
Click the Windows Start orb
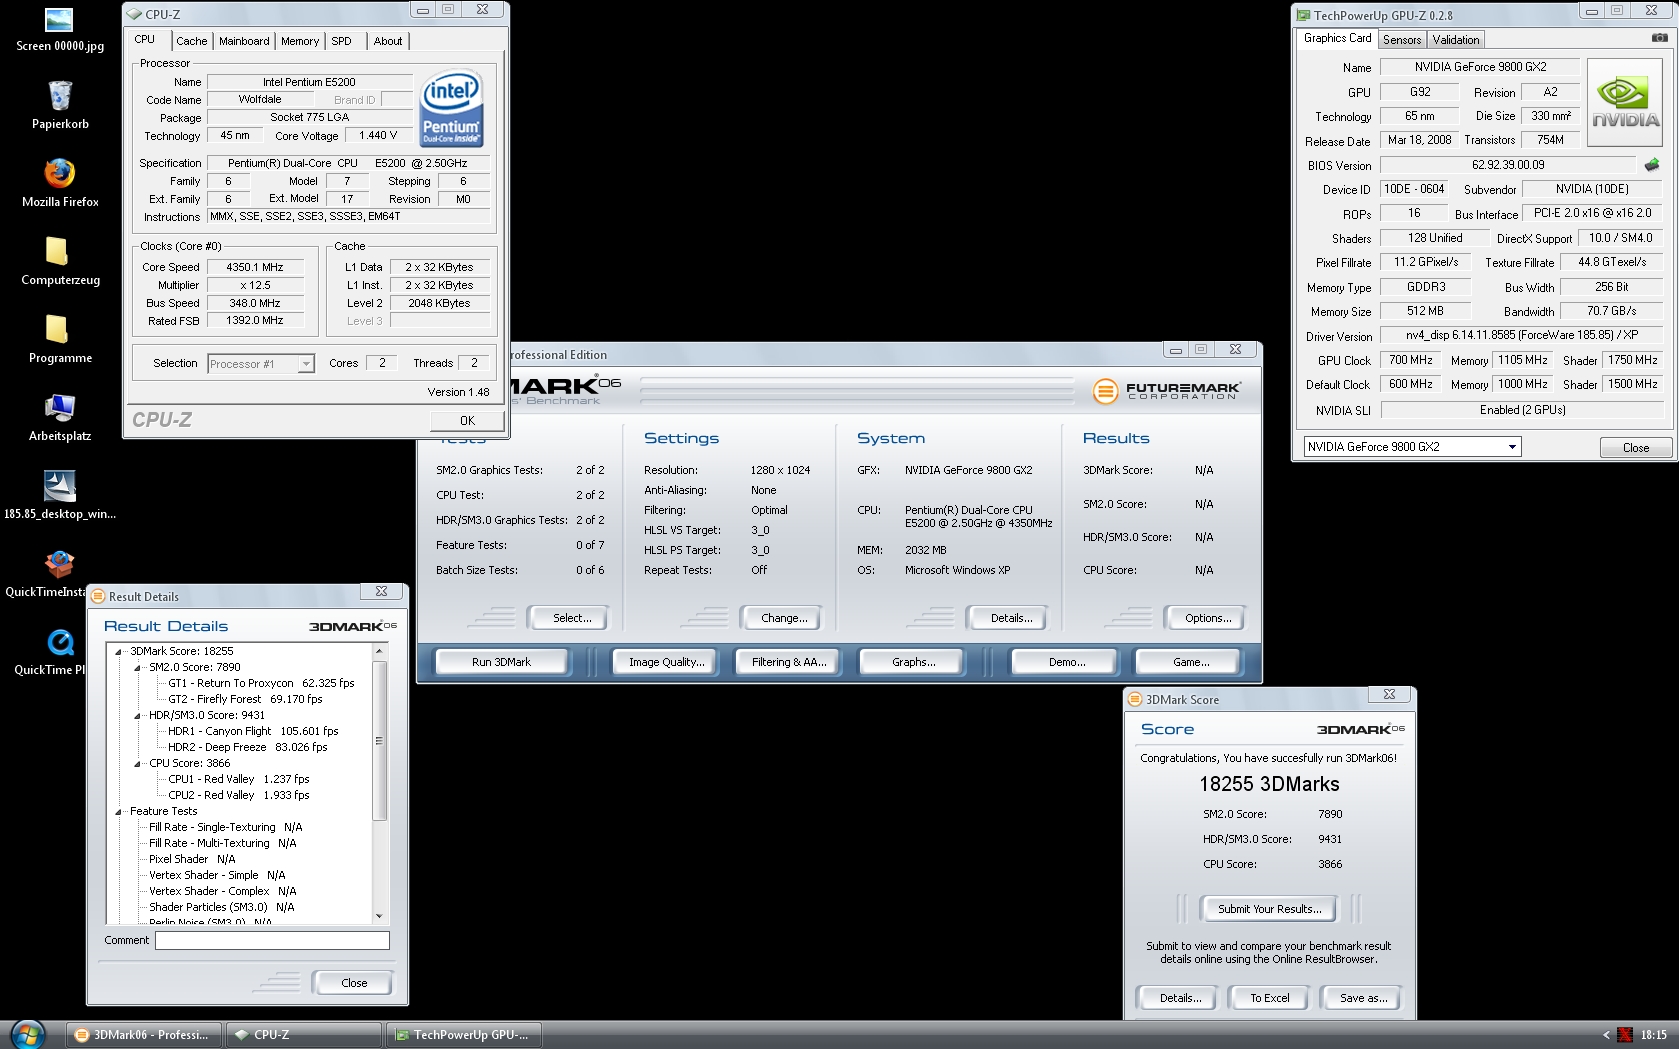27,1034
